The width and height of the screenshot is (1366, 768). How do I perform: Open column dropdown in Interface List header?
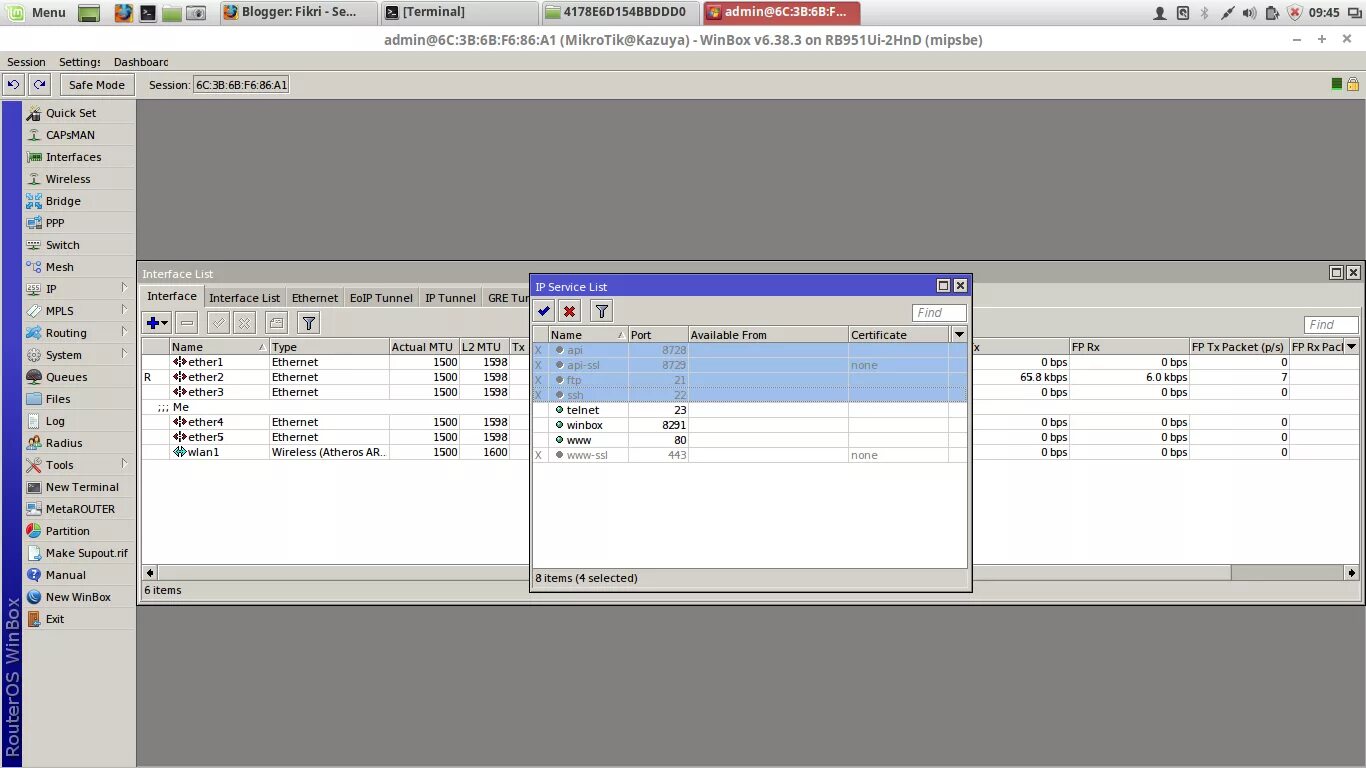point(1351,347)
